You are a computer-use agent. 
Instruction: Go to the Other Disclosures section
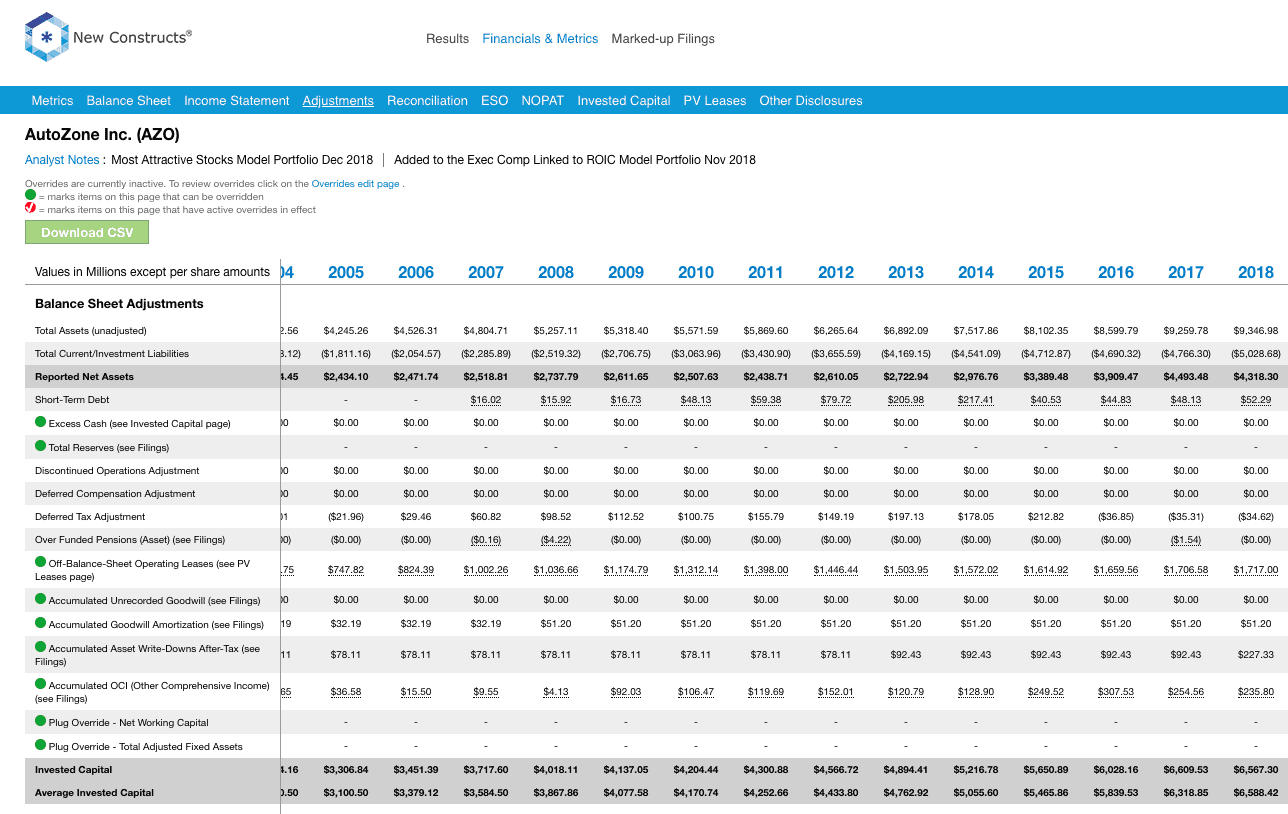tap(811, 101)
